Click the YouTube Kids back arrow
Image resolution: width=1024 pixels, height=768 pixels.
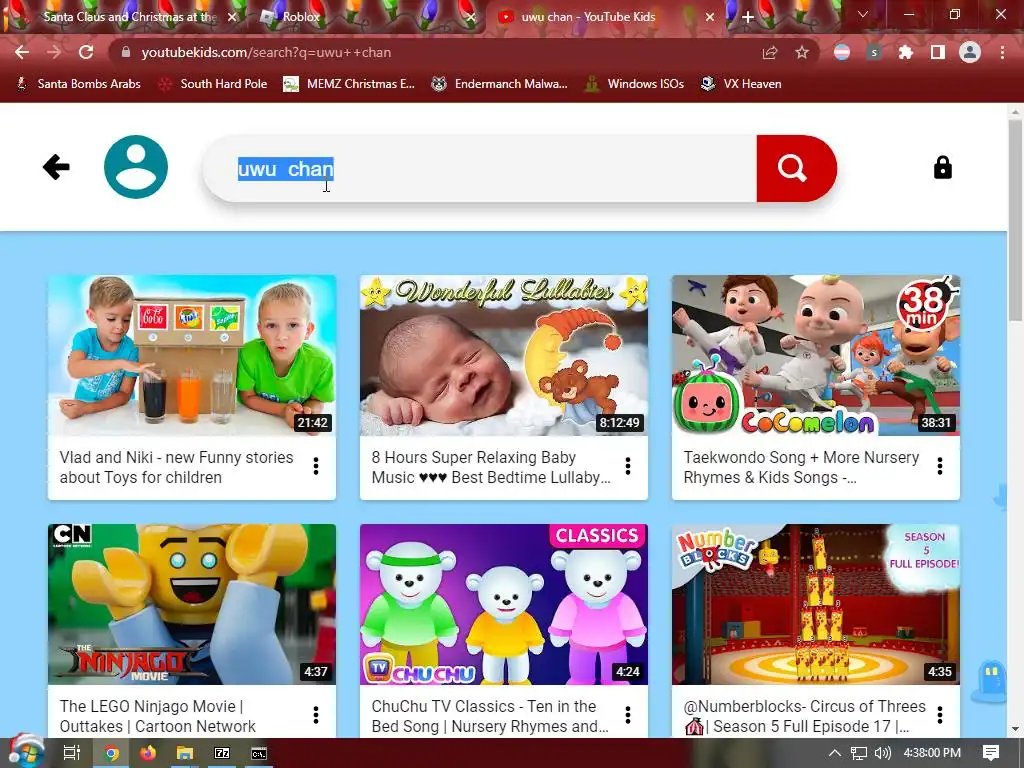(x=56, y=167)
